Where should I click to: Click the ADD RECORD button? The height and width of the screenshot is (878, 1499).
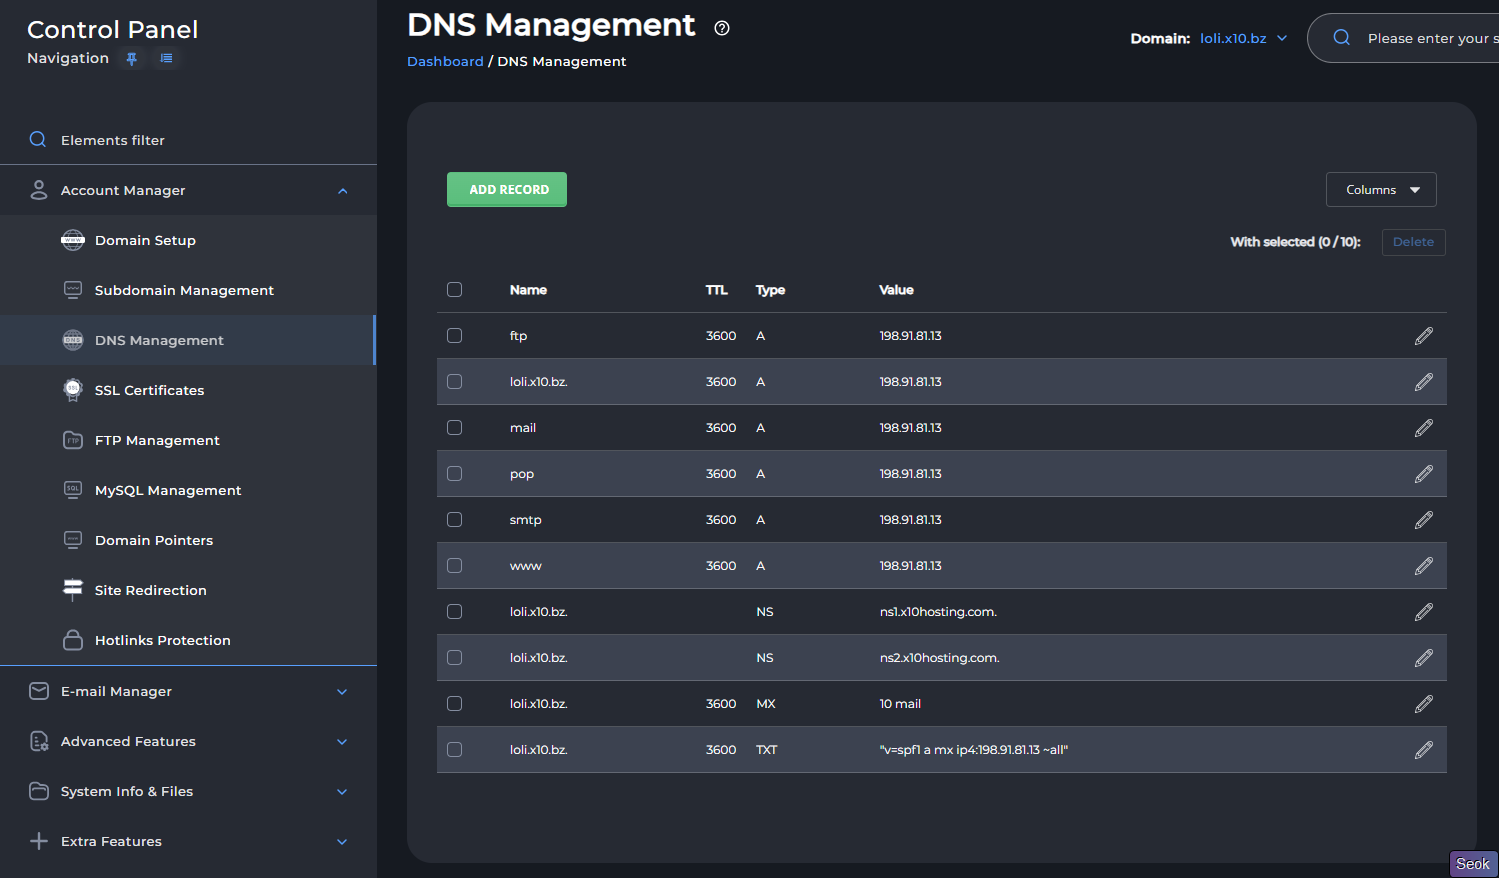(507, 190)
